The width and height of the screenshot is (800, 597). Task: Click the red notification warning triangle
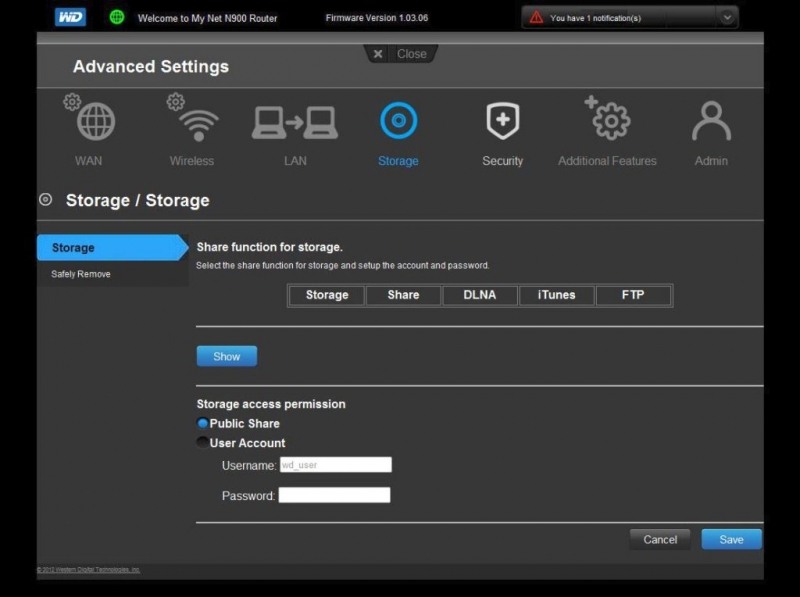tap(536, 18)
